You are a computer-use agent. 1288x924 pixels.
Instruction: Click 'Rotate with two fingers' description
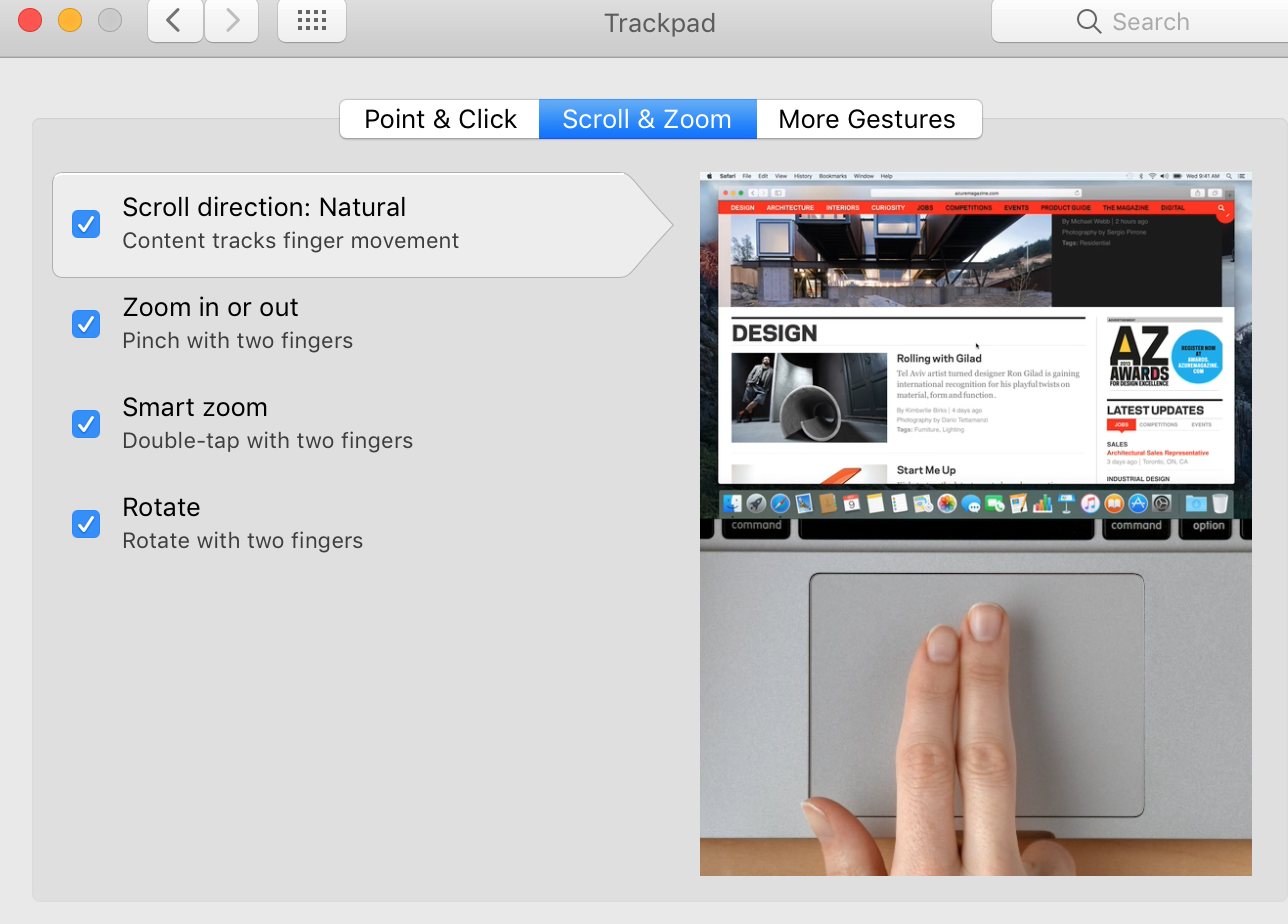click(x=242, y=541)
